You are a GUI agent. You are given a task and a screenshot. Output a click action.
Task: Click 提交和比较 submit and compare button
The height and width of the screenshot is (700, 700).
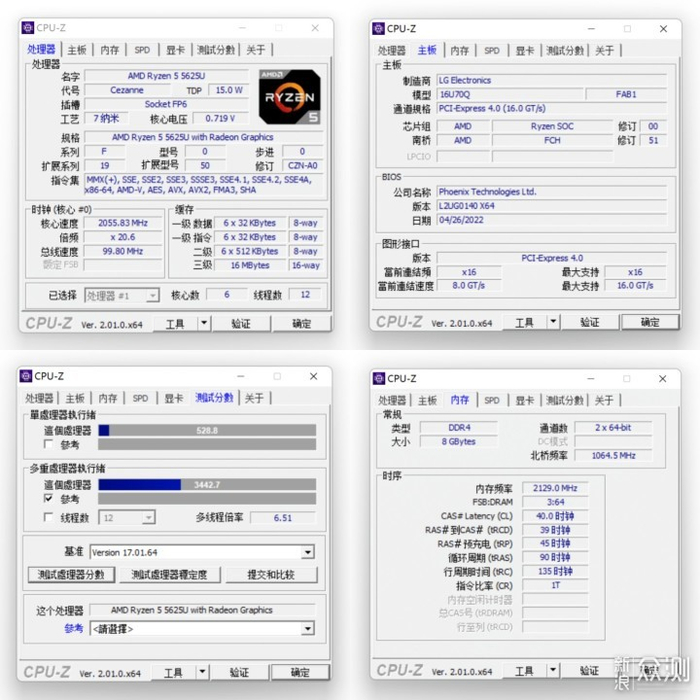click(271, 575)
